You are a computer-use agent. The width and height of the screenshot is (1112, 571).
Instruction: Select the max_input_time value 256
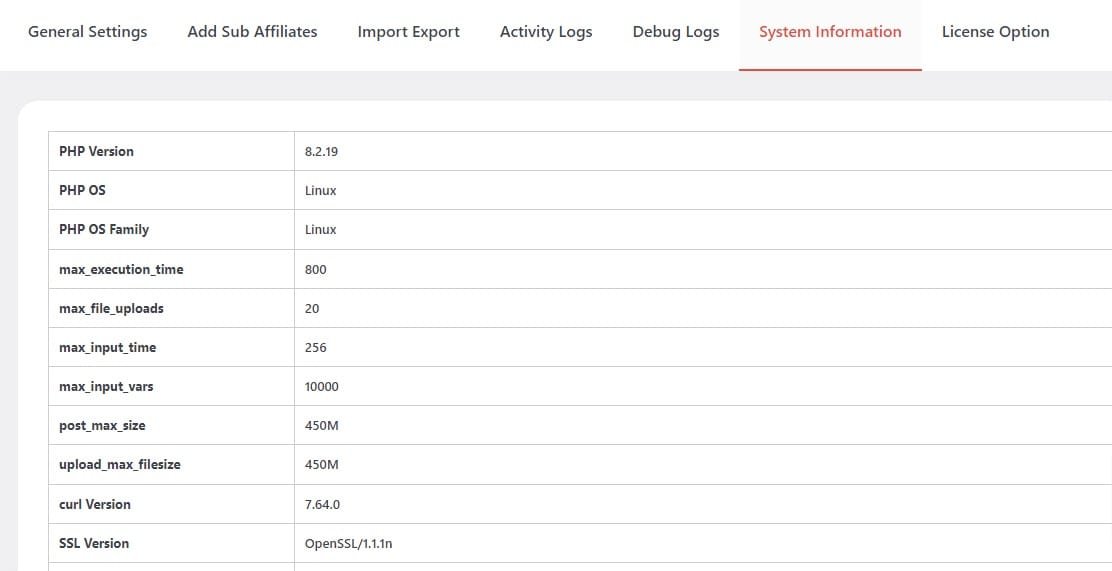(316, 348)
